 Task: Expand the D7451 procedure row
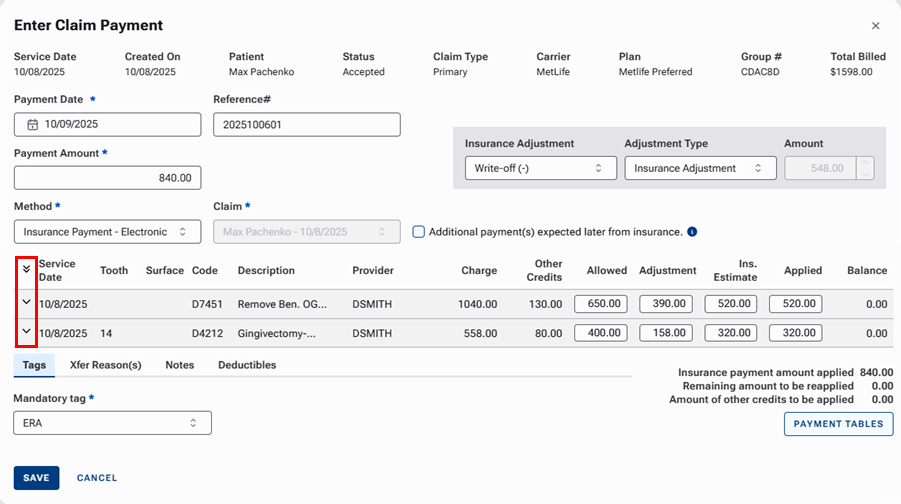(x=27, y=302)
